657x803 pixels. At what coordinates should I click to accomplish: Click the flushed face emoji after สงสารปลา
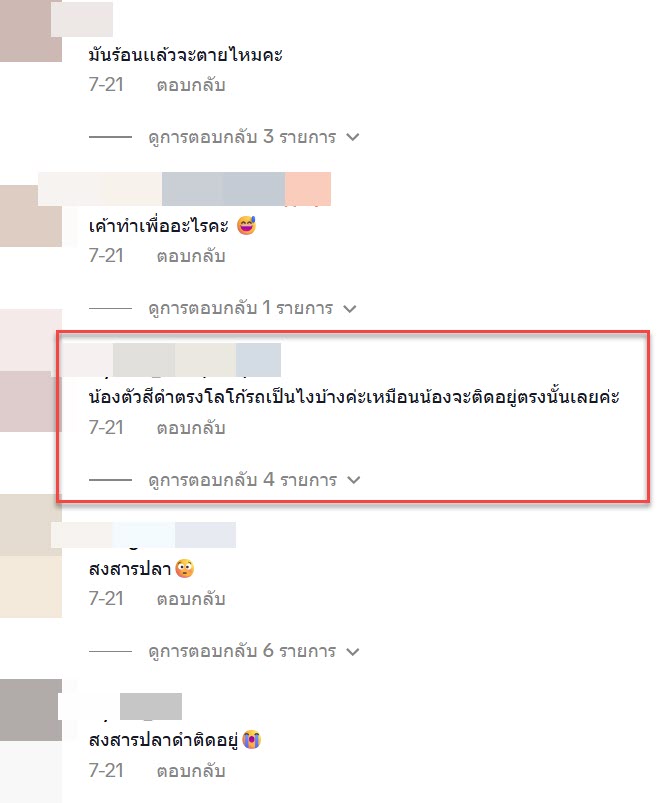184,568
